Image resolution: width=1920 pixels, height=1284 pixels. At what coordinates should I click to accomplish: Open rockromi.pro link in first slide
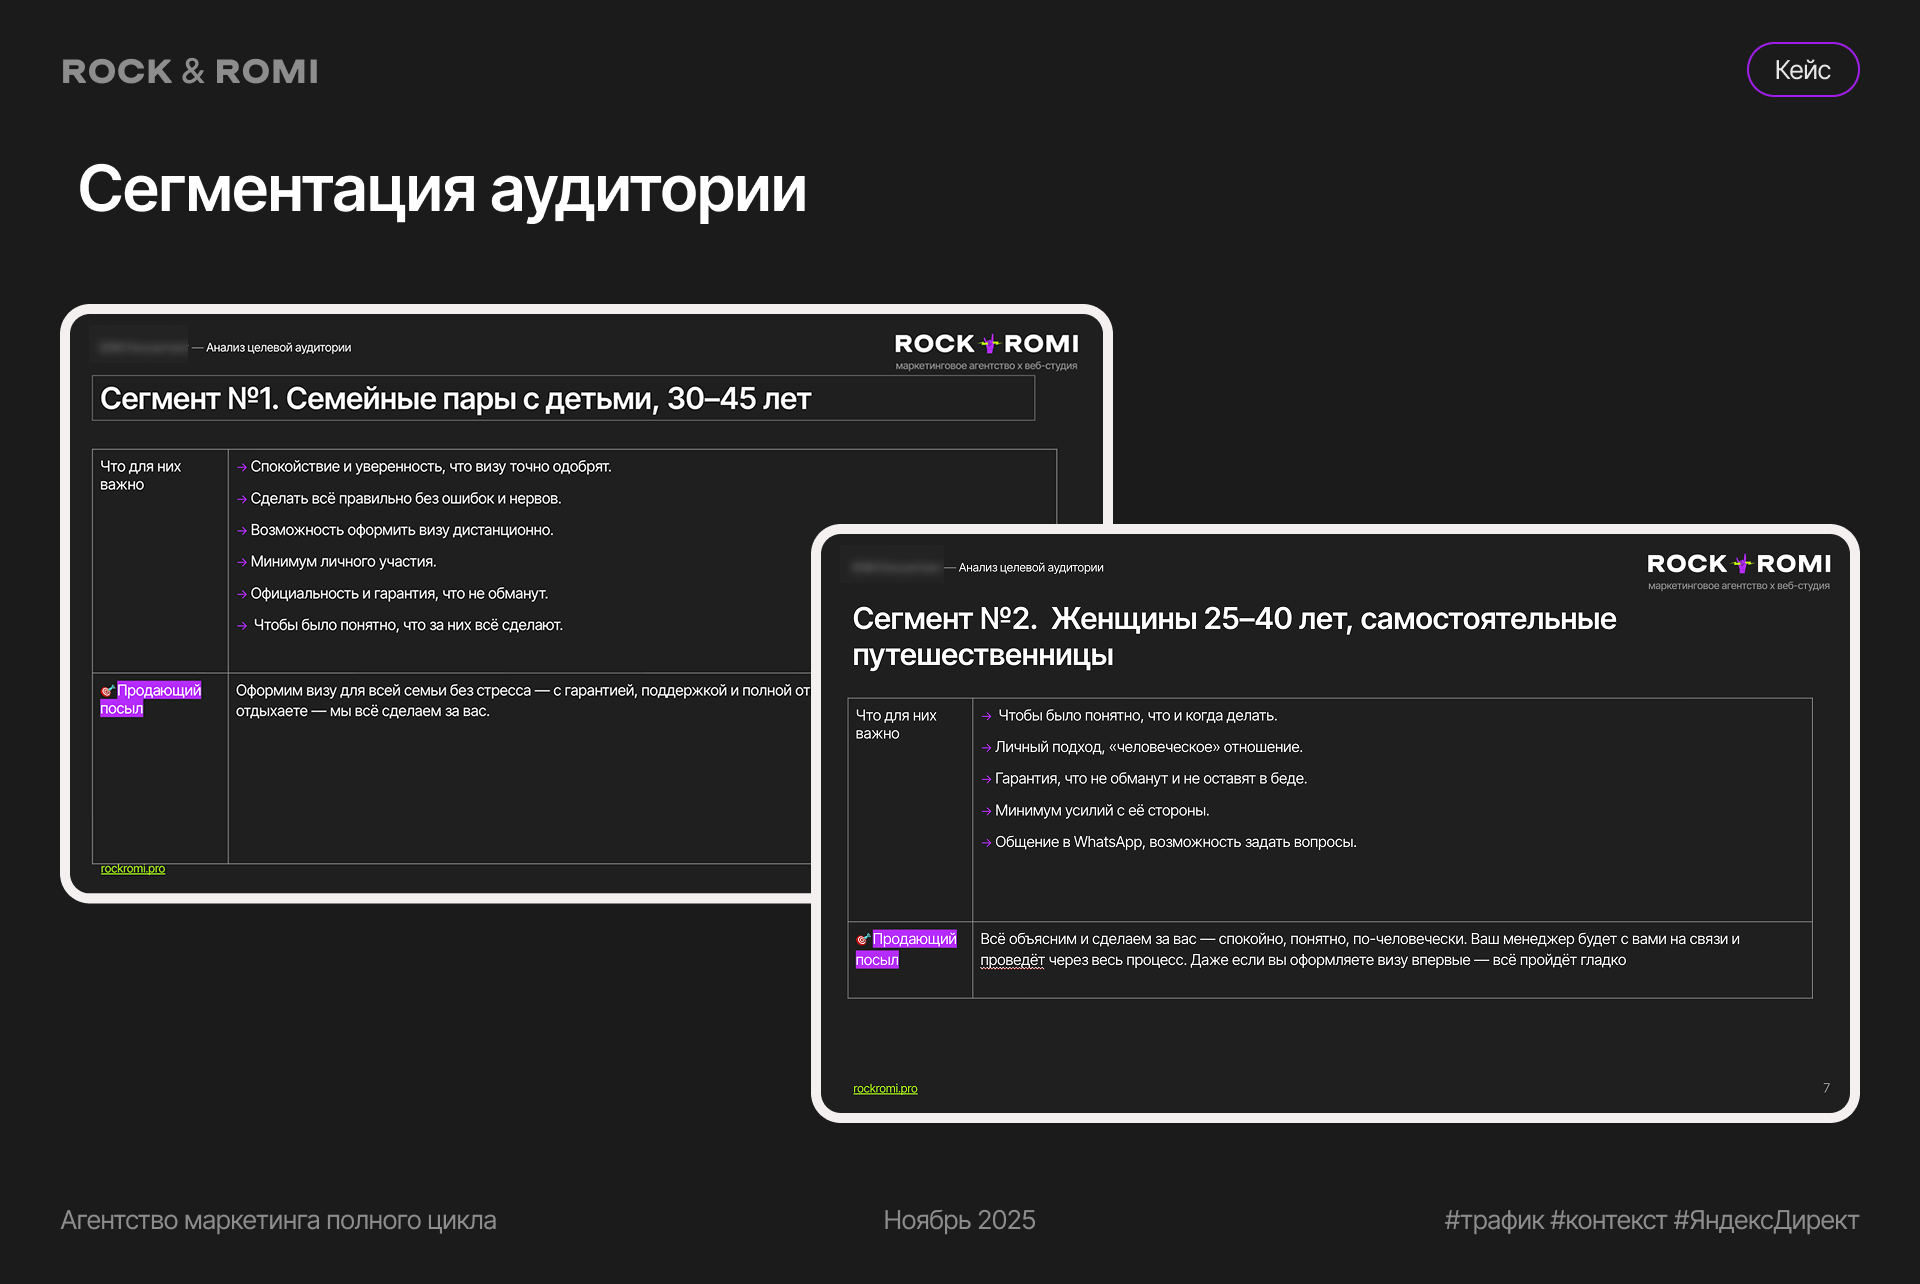point(133,869)
